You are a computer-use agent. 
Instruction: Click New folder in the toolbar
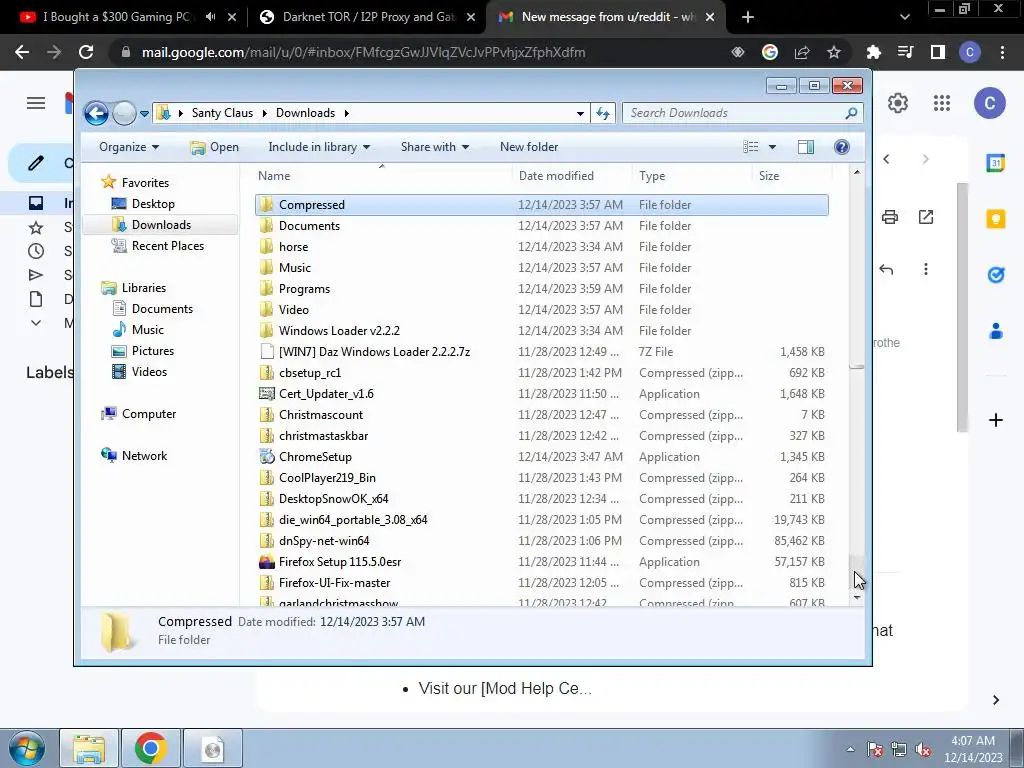(x=529, y=147)
